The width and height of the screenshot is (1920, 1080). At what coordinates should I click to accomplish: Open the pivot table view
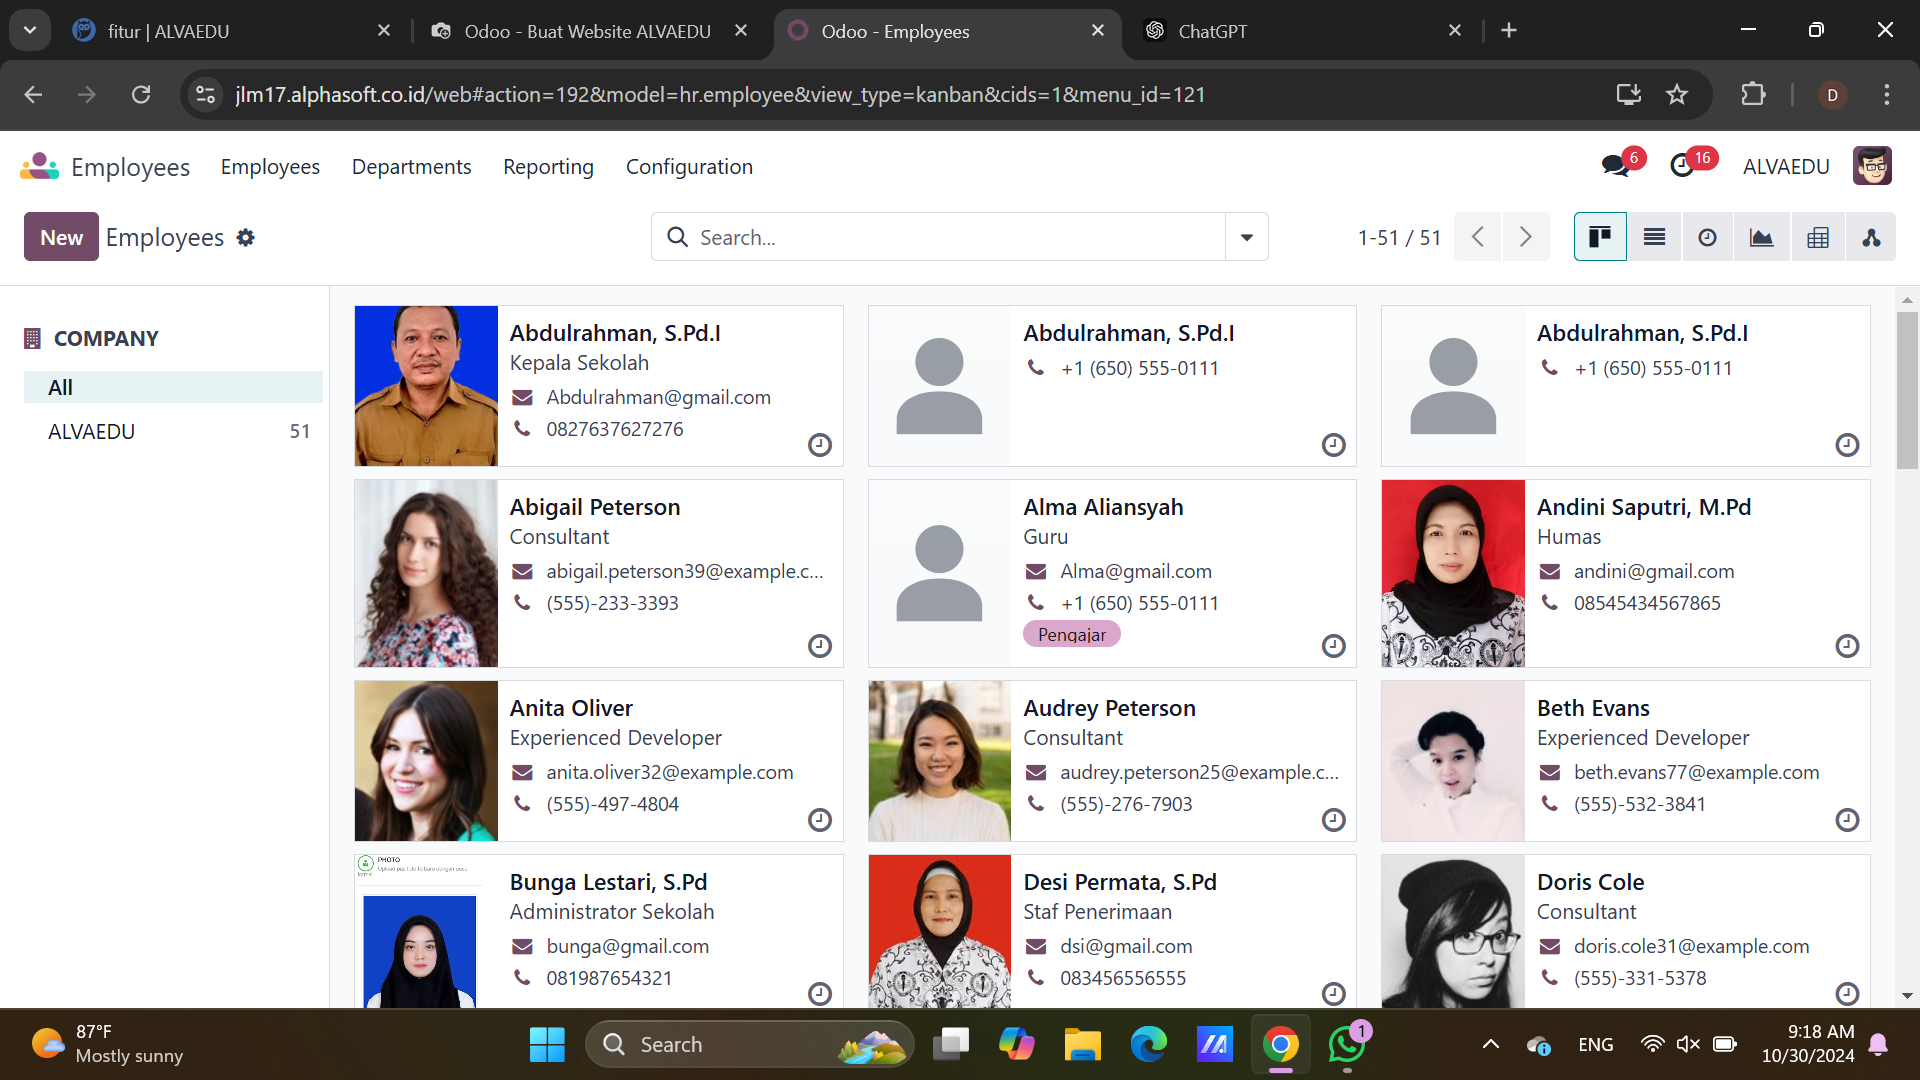click(x=1818, y=237)
